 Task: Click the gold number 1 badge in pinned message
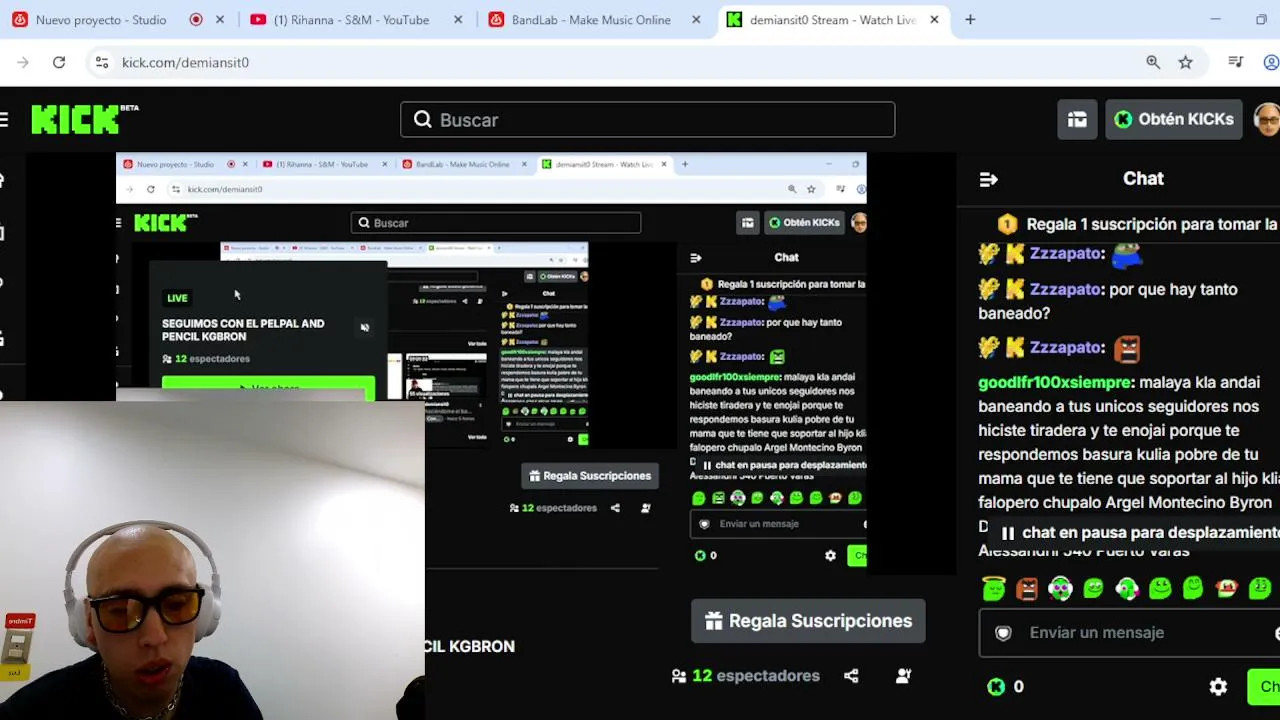click(1007, 225)
